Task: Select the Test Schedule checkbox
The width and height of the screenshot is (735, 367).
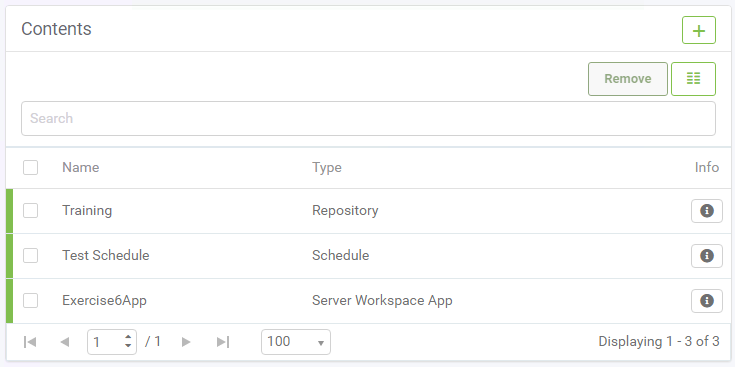Action: pos(30,256)
